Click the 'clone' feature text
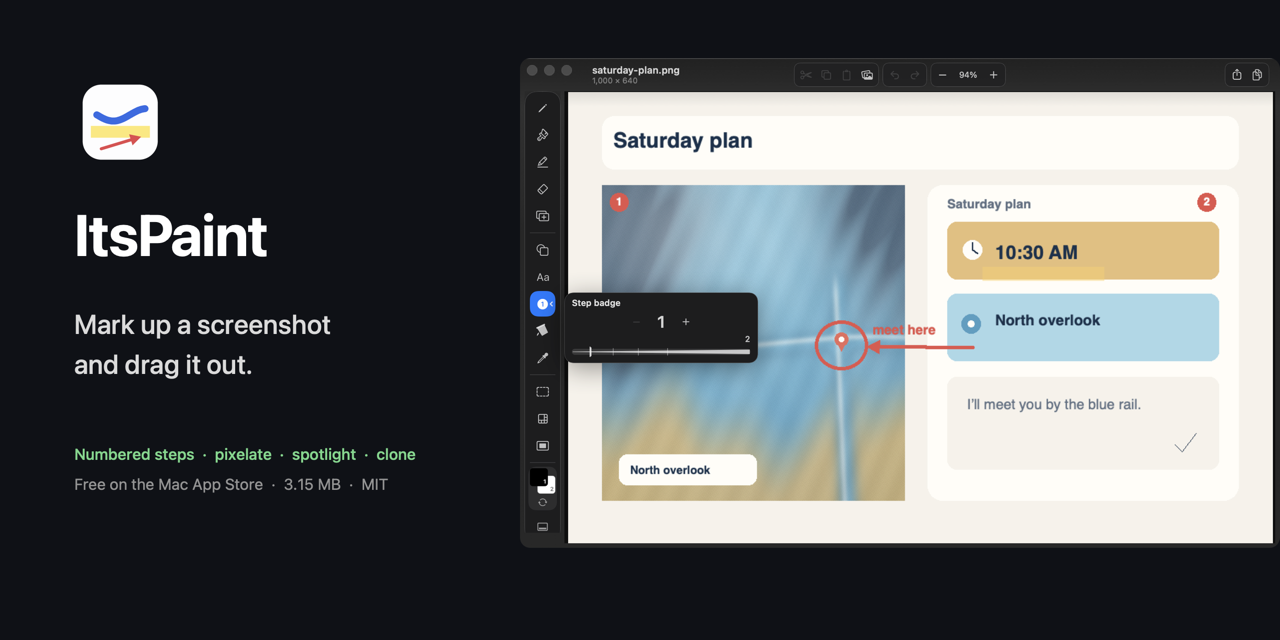The height and width of the screenshot is (640, 1280). pos(396,454)
